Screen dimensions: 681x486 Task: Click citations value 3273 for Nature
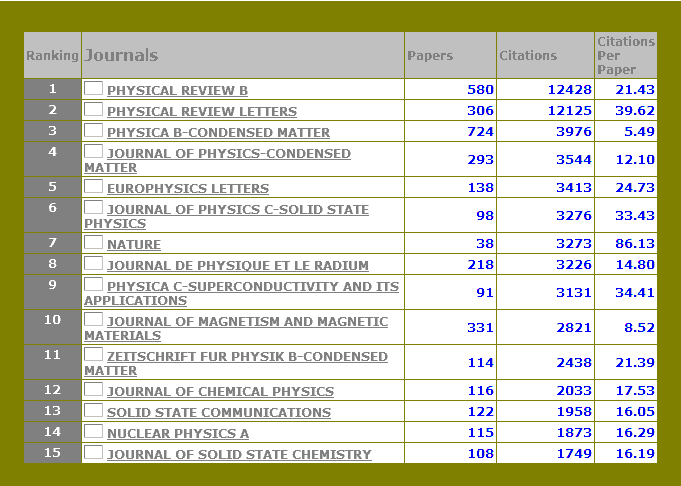574,243
